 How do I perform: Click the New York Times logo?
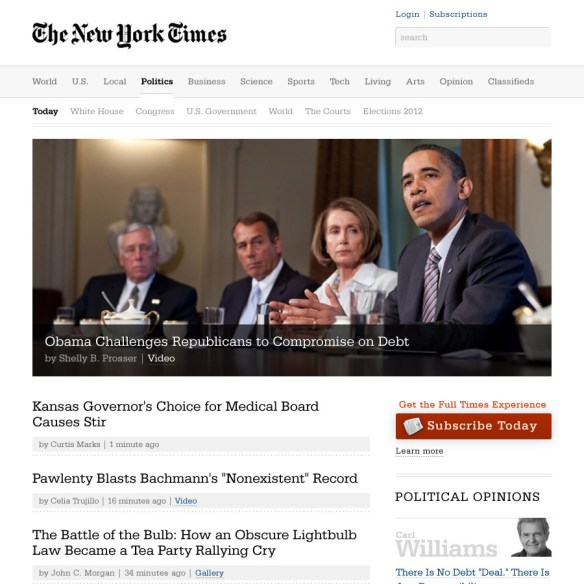pyautogui.click(x=129, y=35)
